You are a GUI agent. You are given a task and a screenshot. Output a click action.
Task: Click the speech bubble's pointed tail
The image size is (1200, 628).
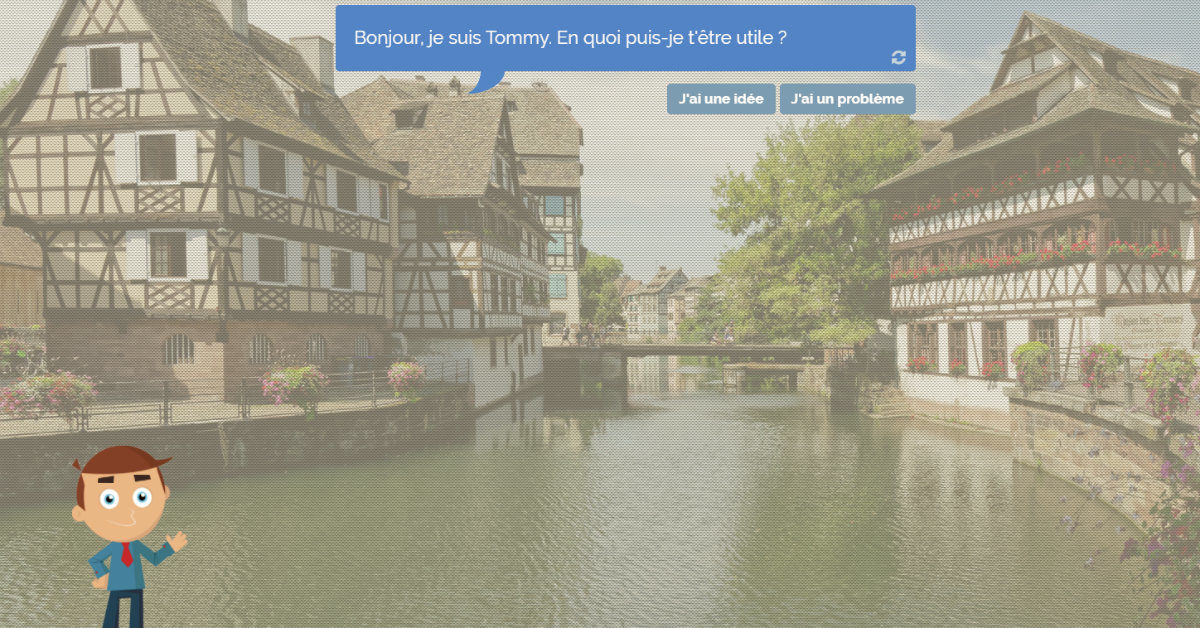tap(485, 81)
